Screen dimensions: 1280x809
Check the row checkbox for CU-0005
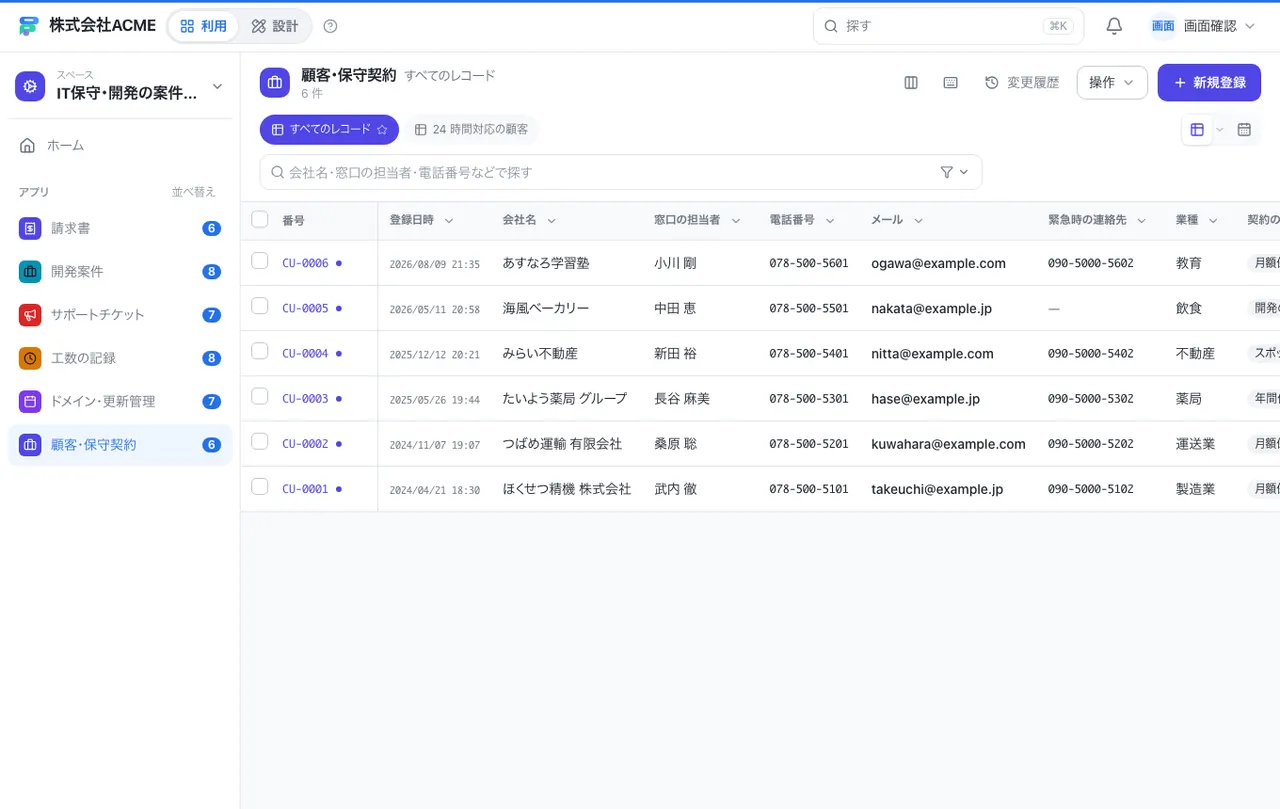(x=260, y=306)
